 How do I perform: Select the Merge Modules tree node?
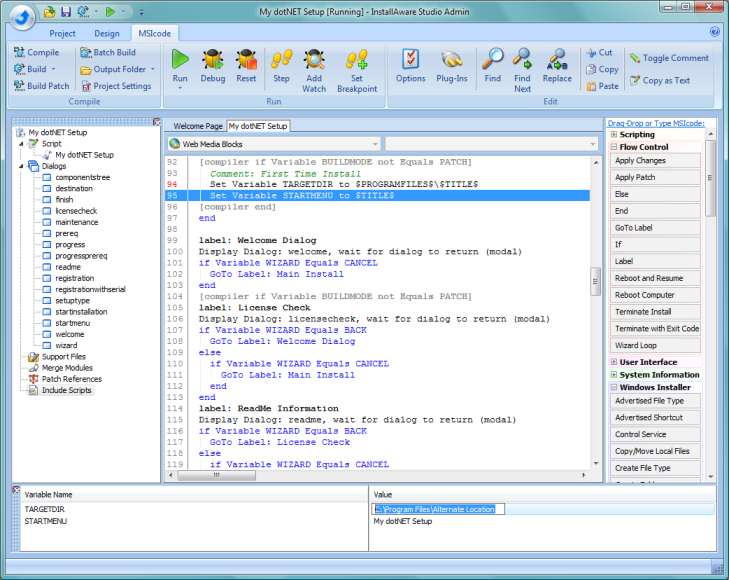[67, 368]
